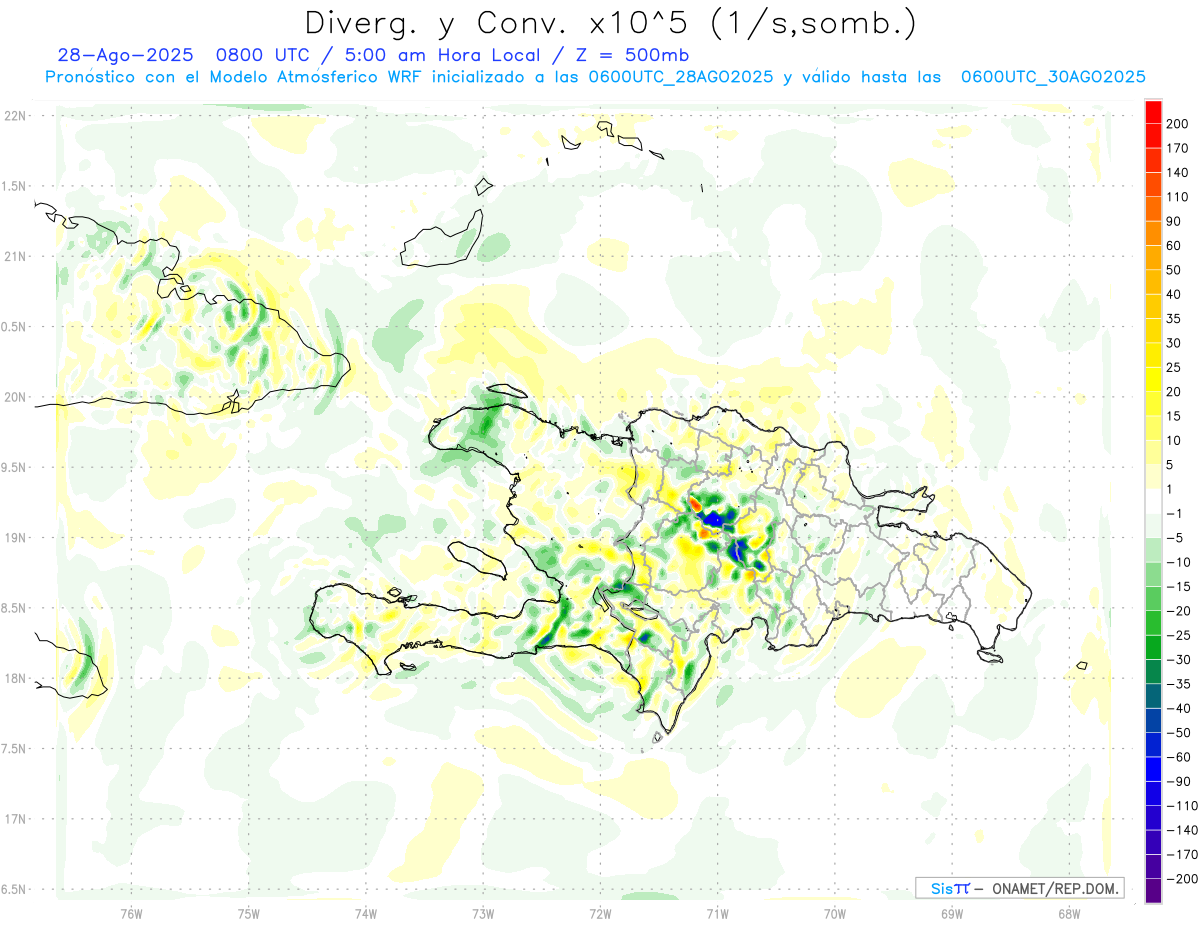
Task: Click color scale value '-140'
Action: [1182, 830]
